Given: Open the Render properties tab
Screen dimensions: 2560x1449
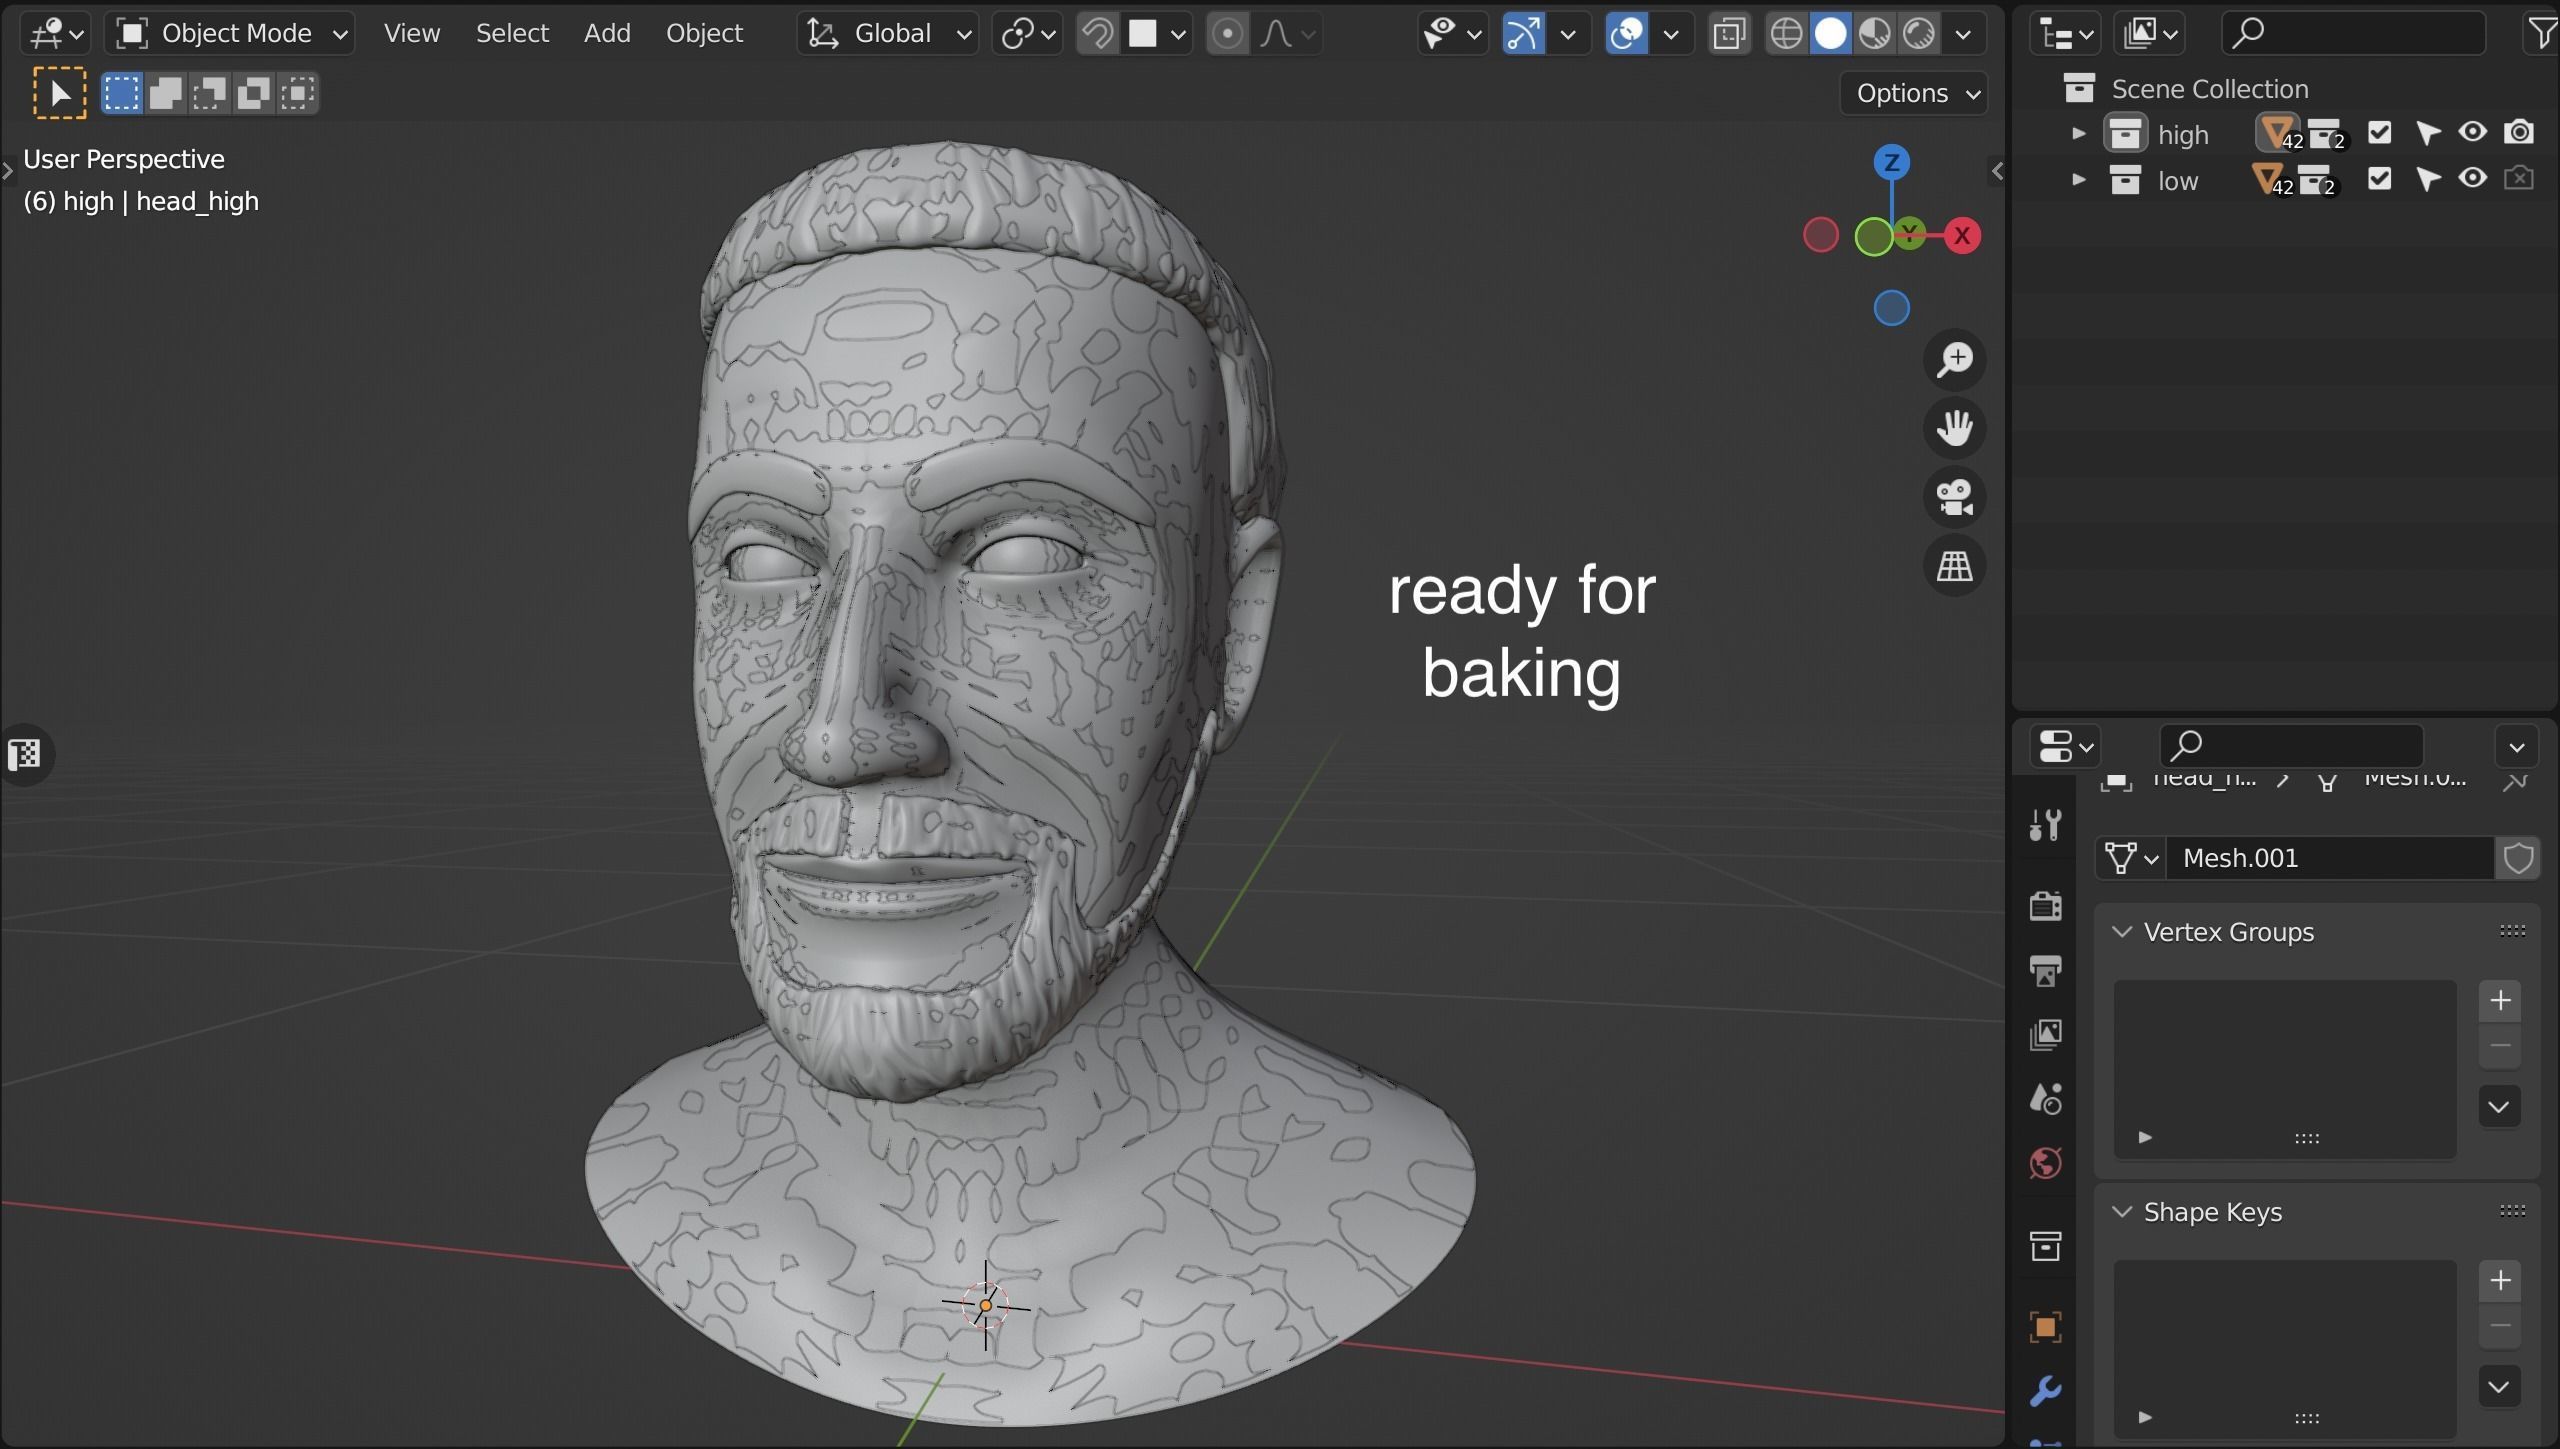Looking at the screenshot, I should (x=2045, y=906).
